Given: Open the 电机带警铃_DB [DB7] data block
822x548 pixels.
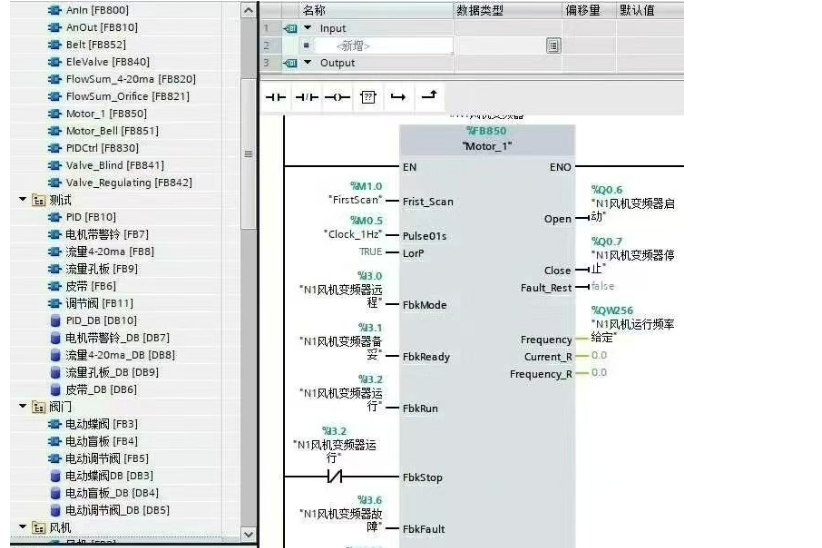Looking at the screenshot, I should click(x=117, y=338).
